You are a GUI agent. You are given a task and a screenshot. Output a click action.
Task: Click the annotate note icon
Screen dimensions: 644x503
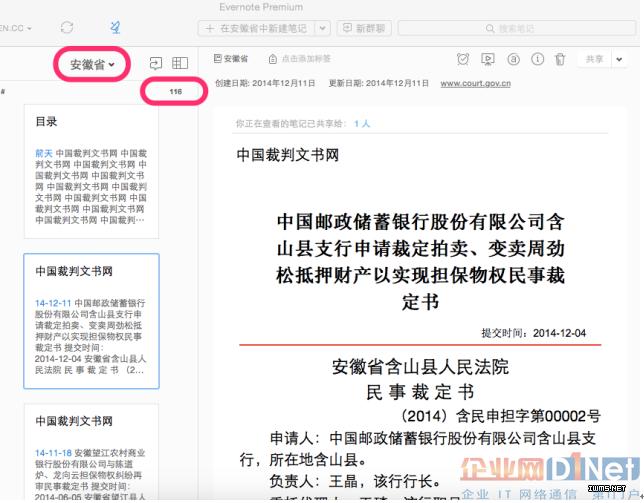pyautogui.click(x=513, y=60)
